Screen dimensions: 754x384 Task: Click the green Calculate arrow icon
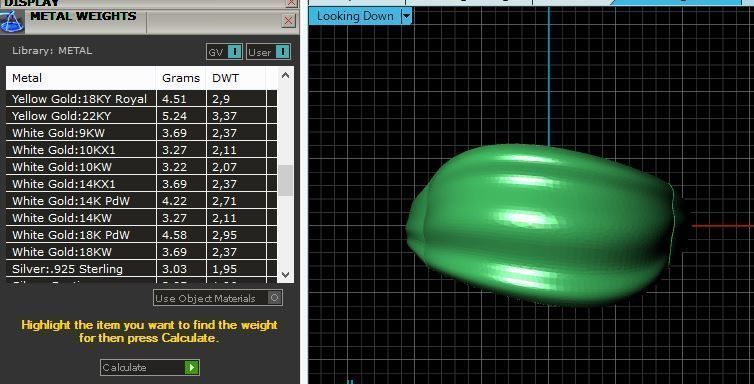191,368
